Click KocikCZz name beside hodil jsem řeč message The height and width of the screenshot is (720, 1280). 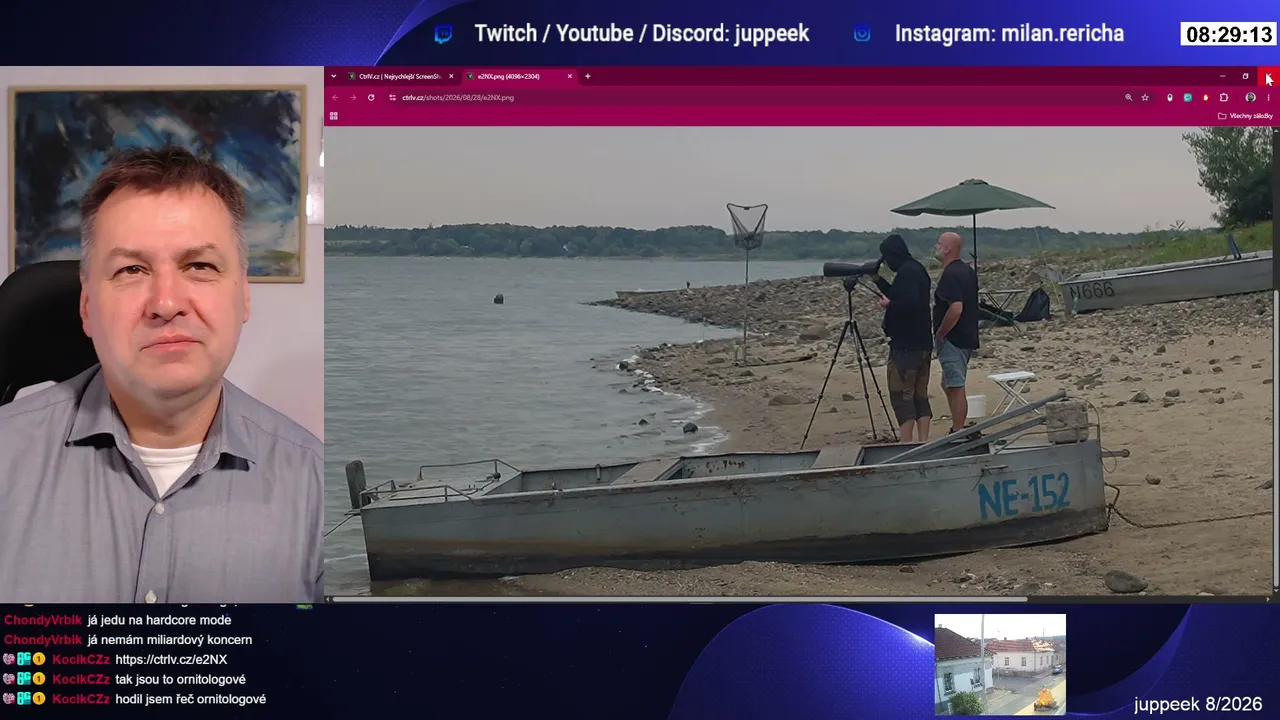[81, 700]
